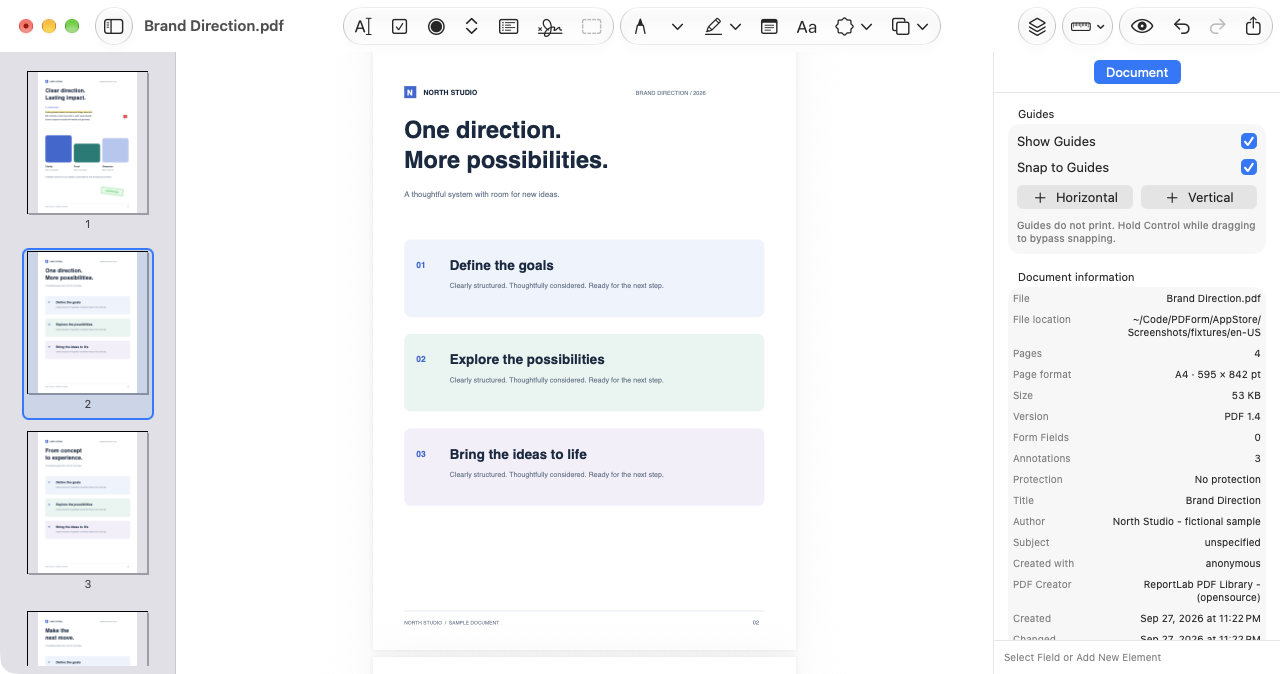Select the dashed selection area tool
This screenshot has height=674, width=1280.
pyautogui.click(x=592, y=27)
